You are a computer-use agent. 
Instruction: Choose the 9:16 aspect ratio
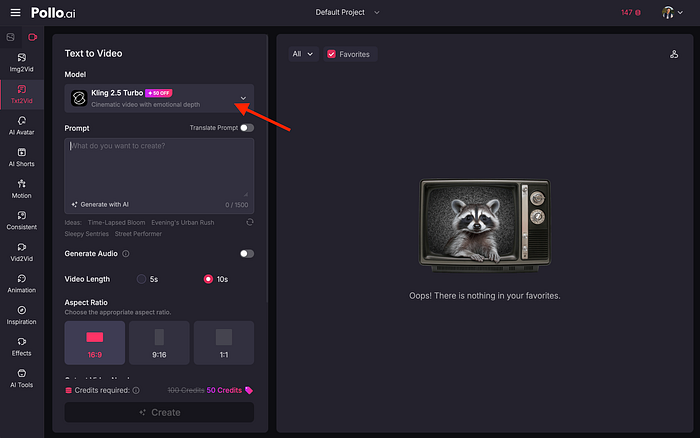[159, 342]
